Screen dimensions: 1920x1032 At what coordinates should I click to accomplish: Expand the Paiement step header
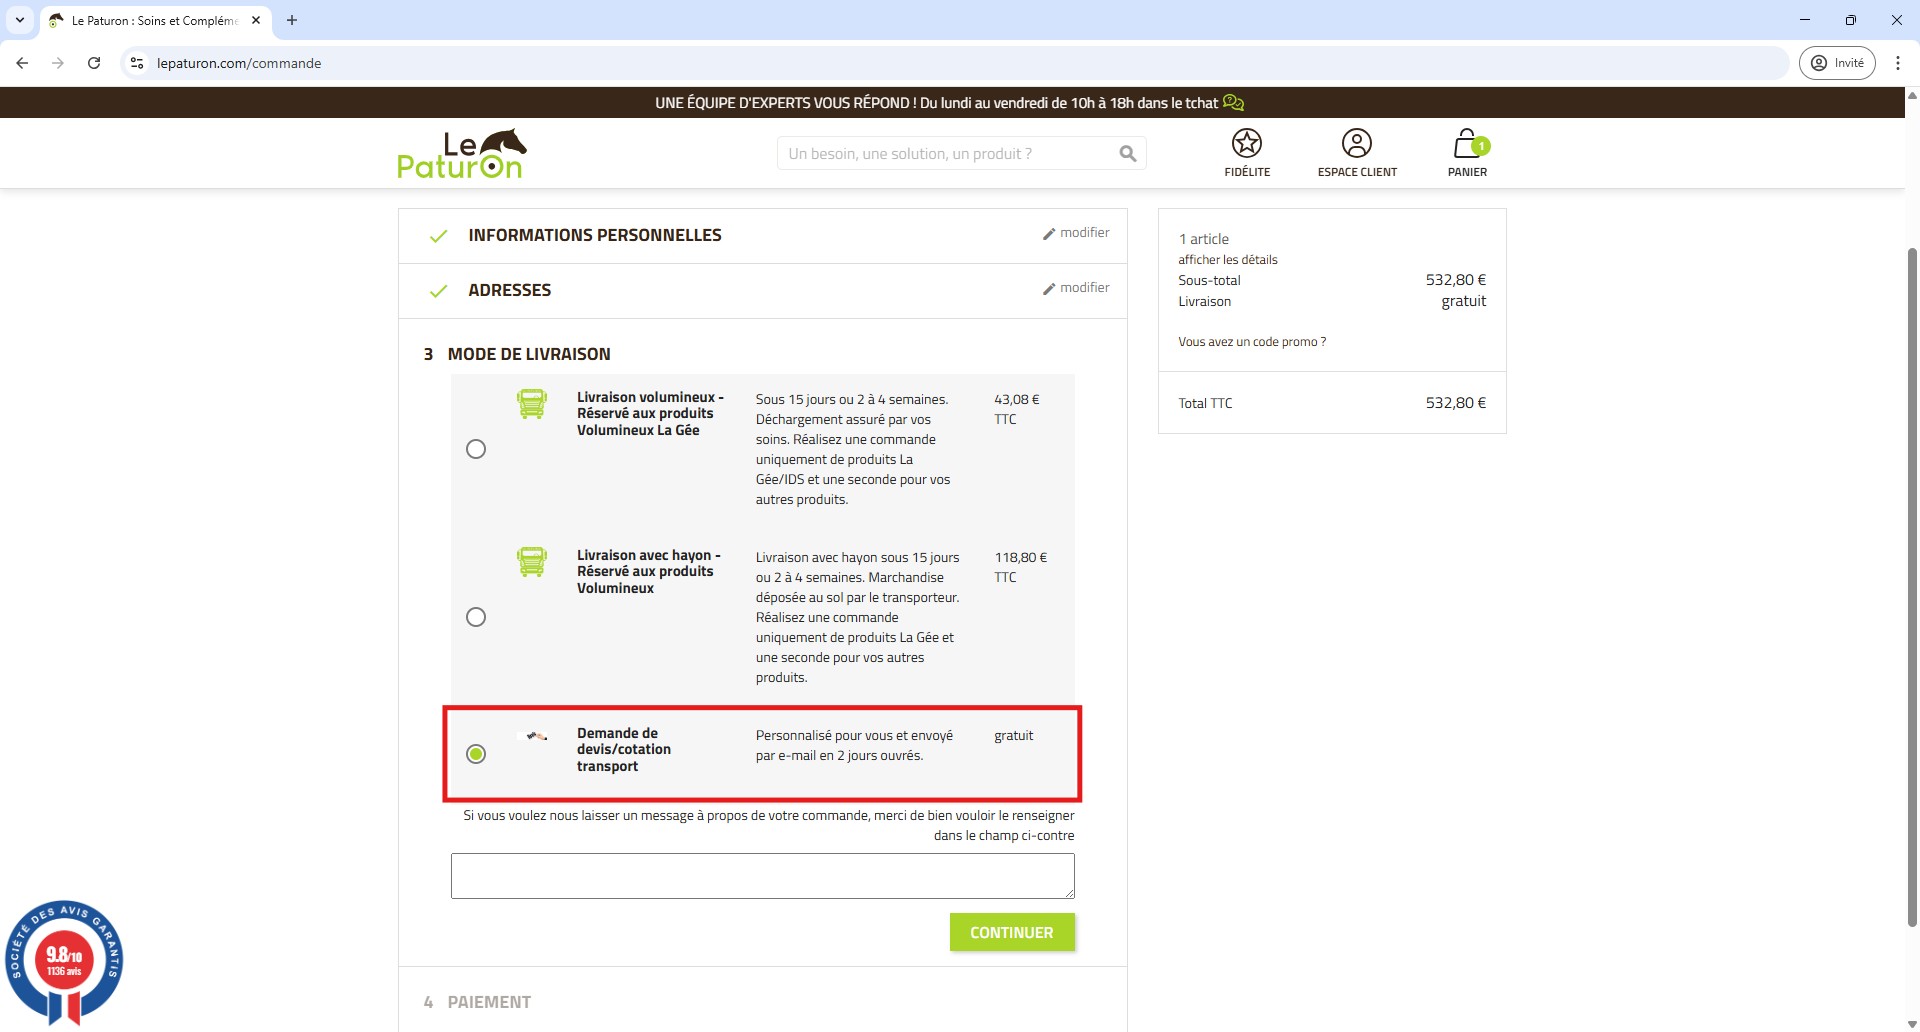pyautogui.click(x=489, y=1002)
